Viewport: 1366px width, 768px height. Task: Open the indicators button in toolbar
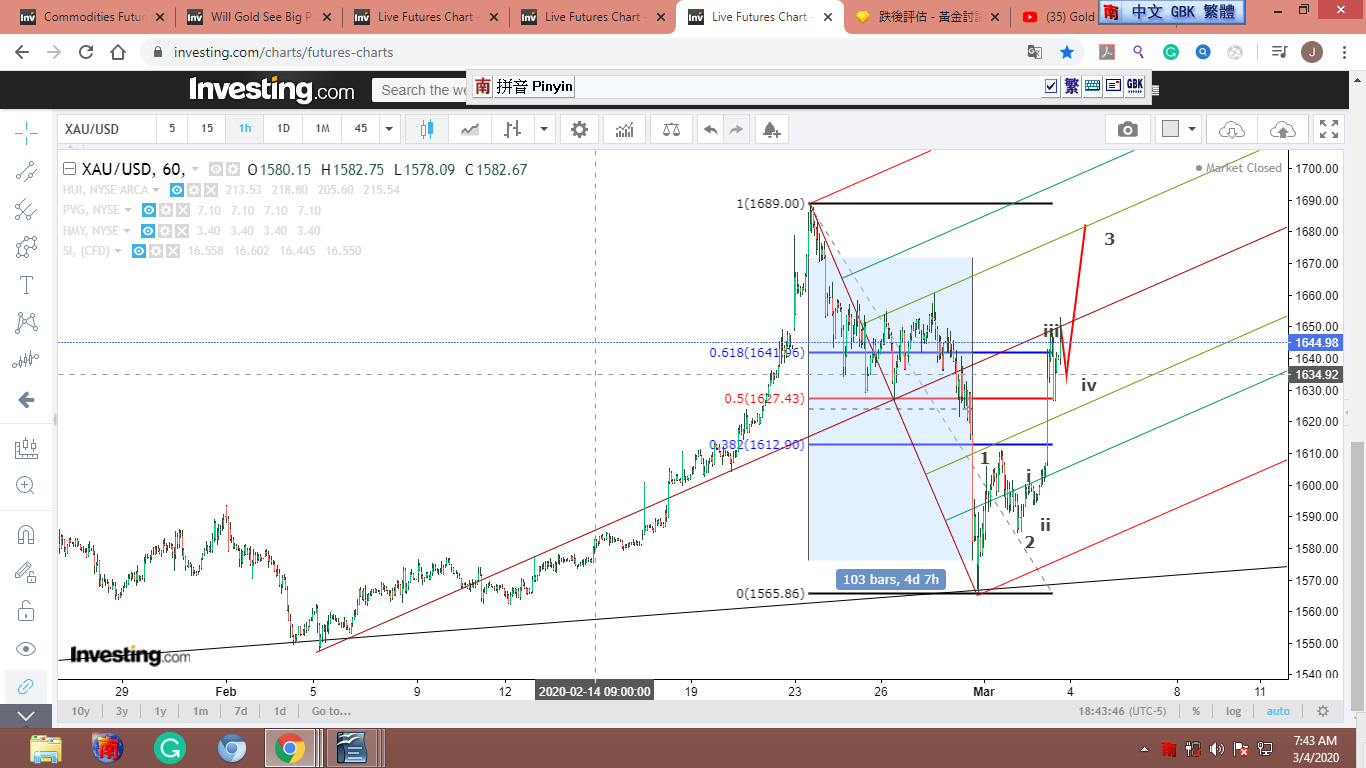pos(624,129)
